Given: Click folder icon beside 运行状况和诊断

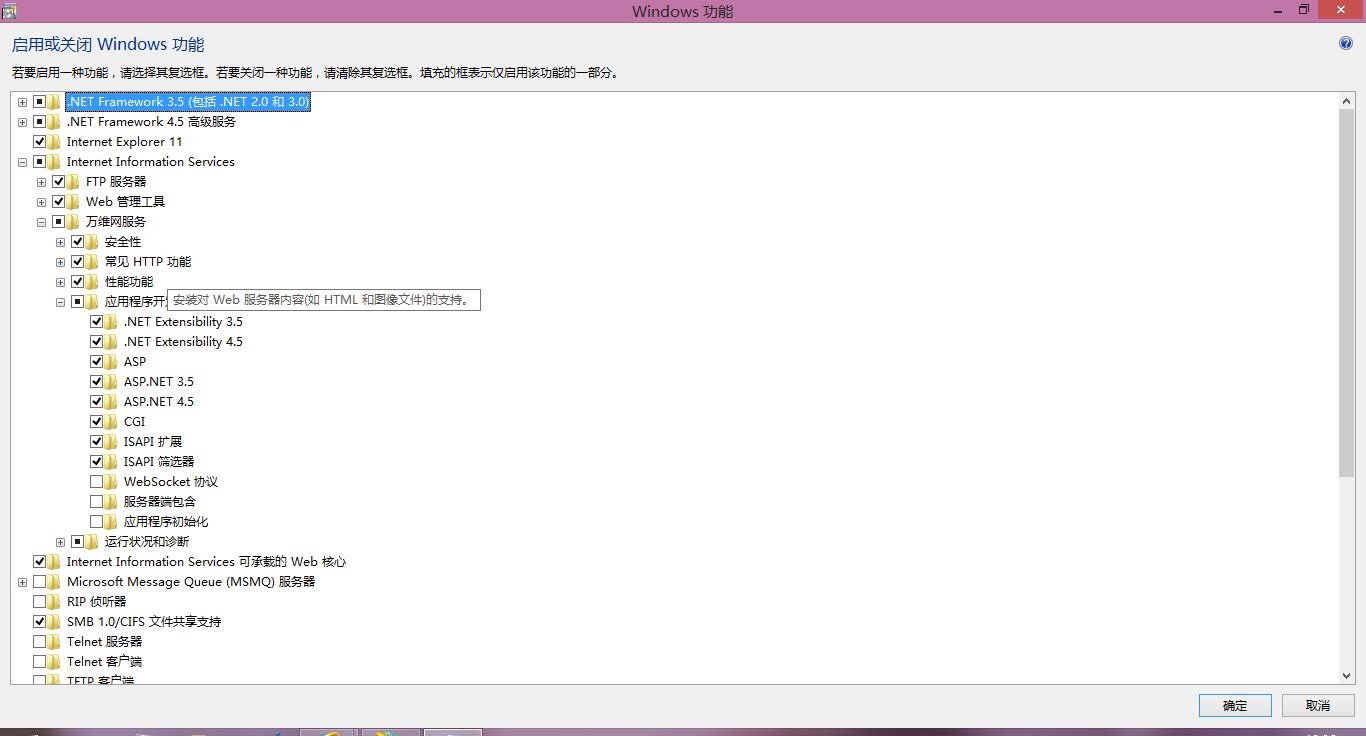Looking at the screenshot, I should coord(92,541).
